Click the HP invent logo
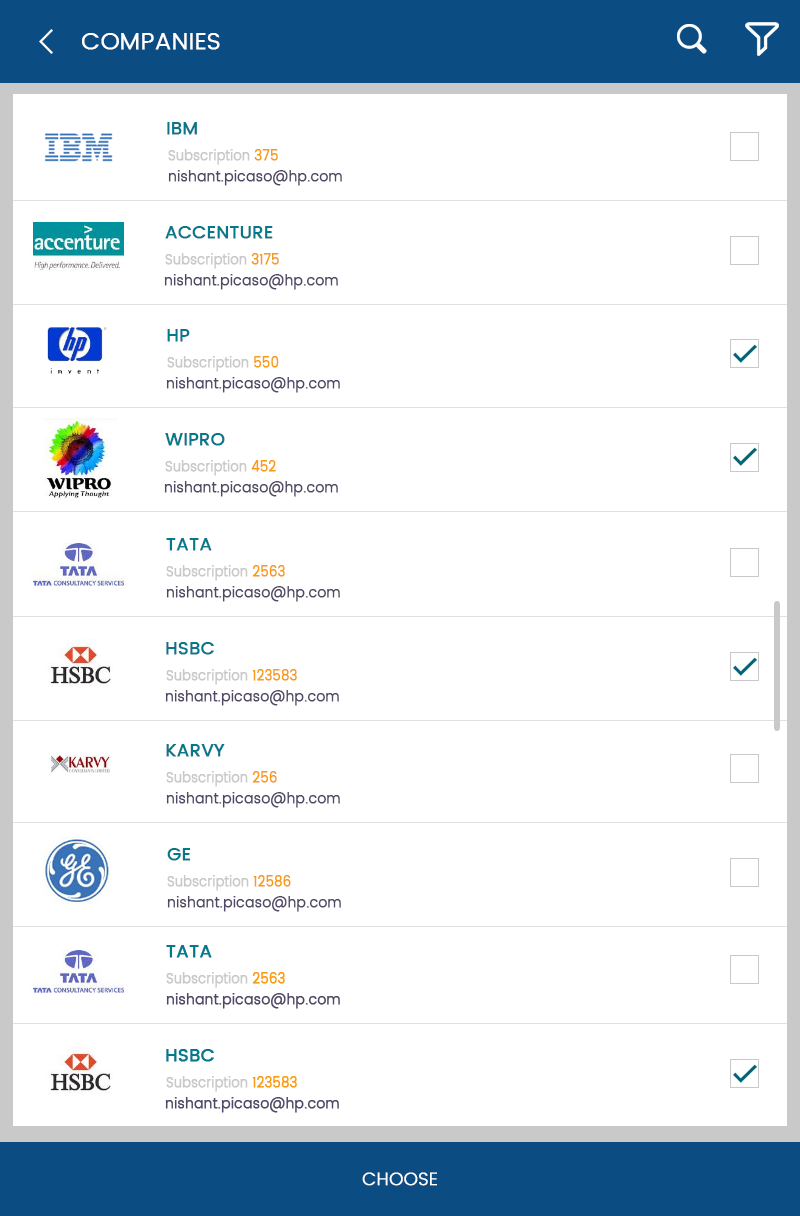The image size is (800, 1216). pos(76,349)
